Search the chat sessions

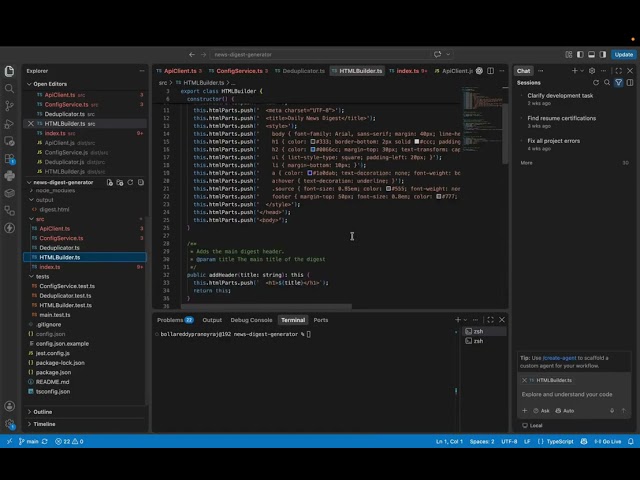[x=607, y=82]
